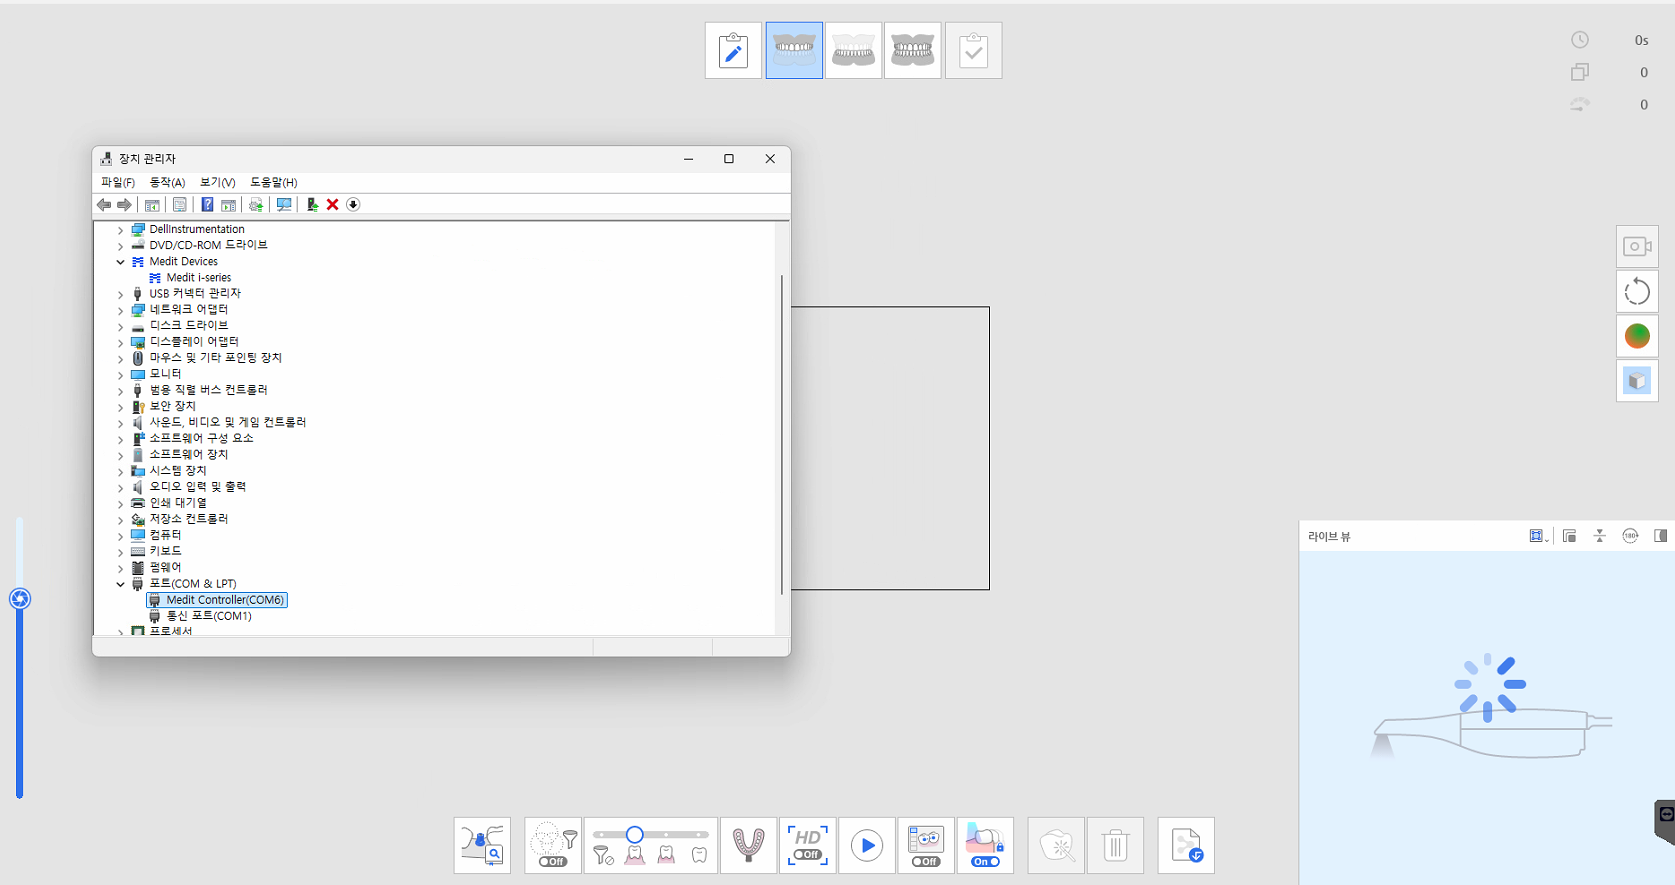
Task: Rotate live view 180 degrees
Action: click(1630, 536)
